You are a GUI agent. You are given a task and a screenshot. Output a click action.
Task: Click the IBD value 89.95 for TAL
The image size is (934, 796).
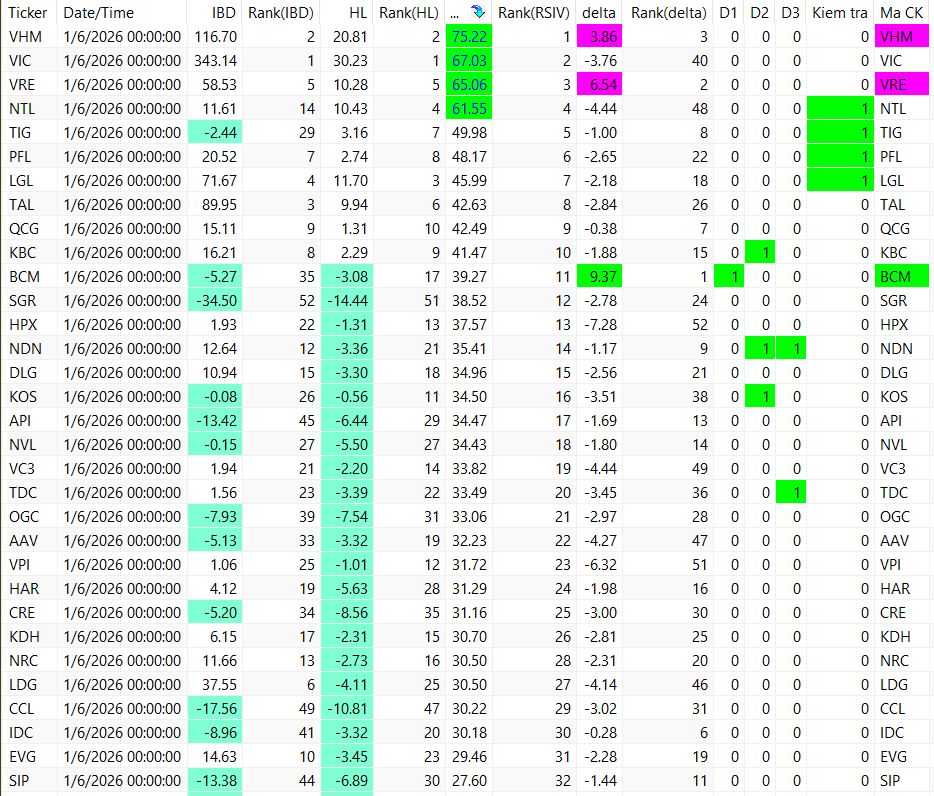[x=219, y=205]
